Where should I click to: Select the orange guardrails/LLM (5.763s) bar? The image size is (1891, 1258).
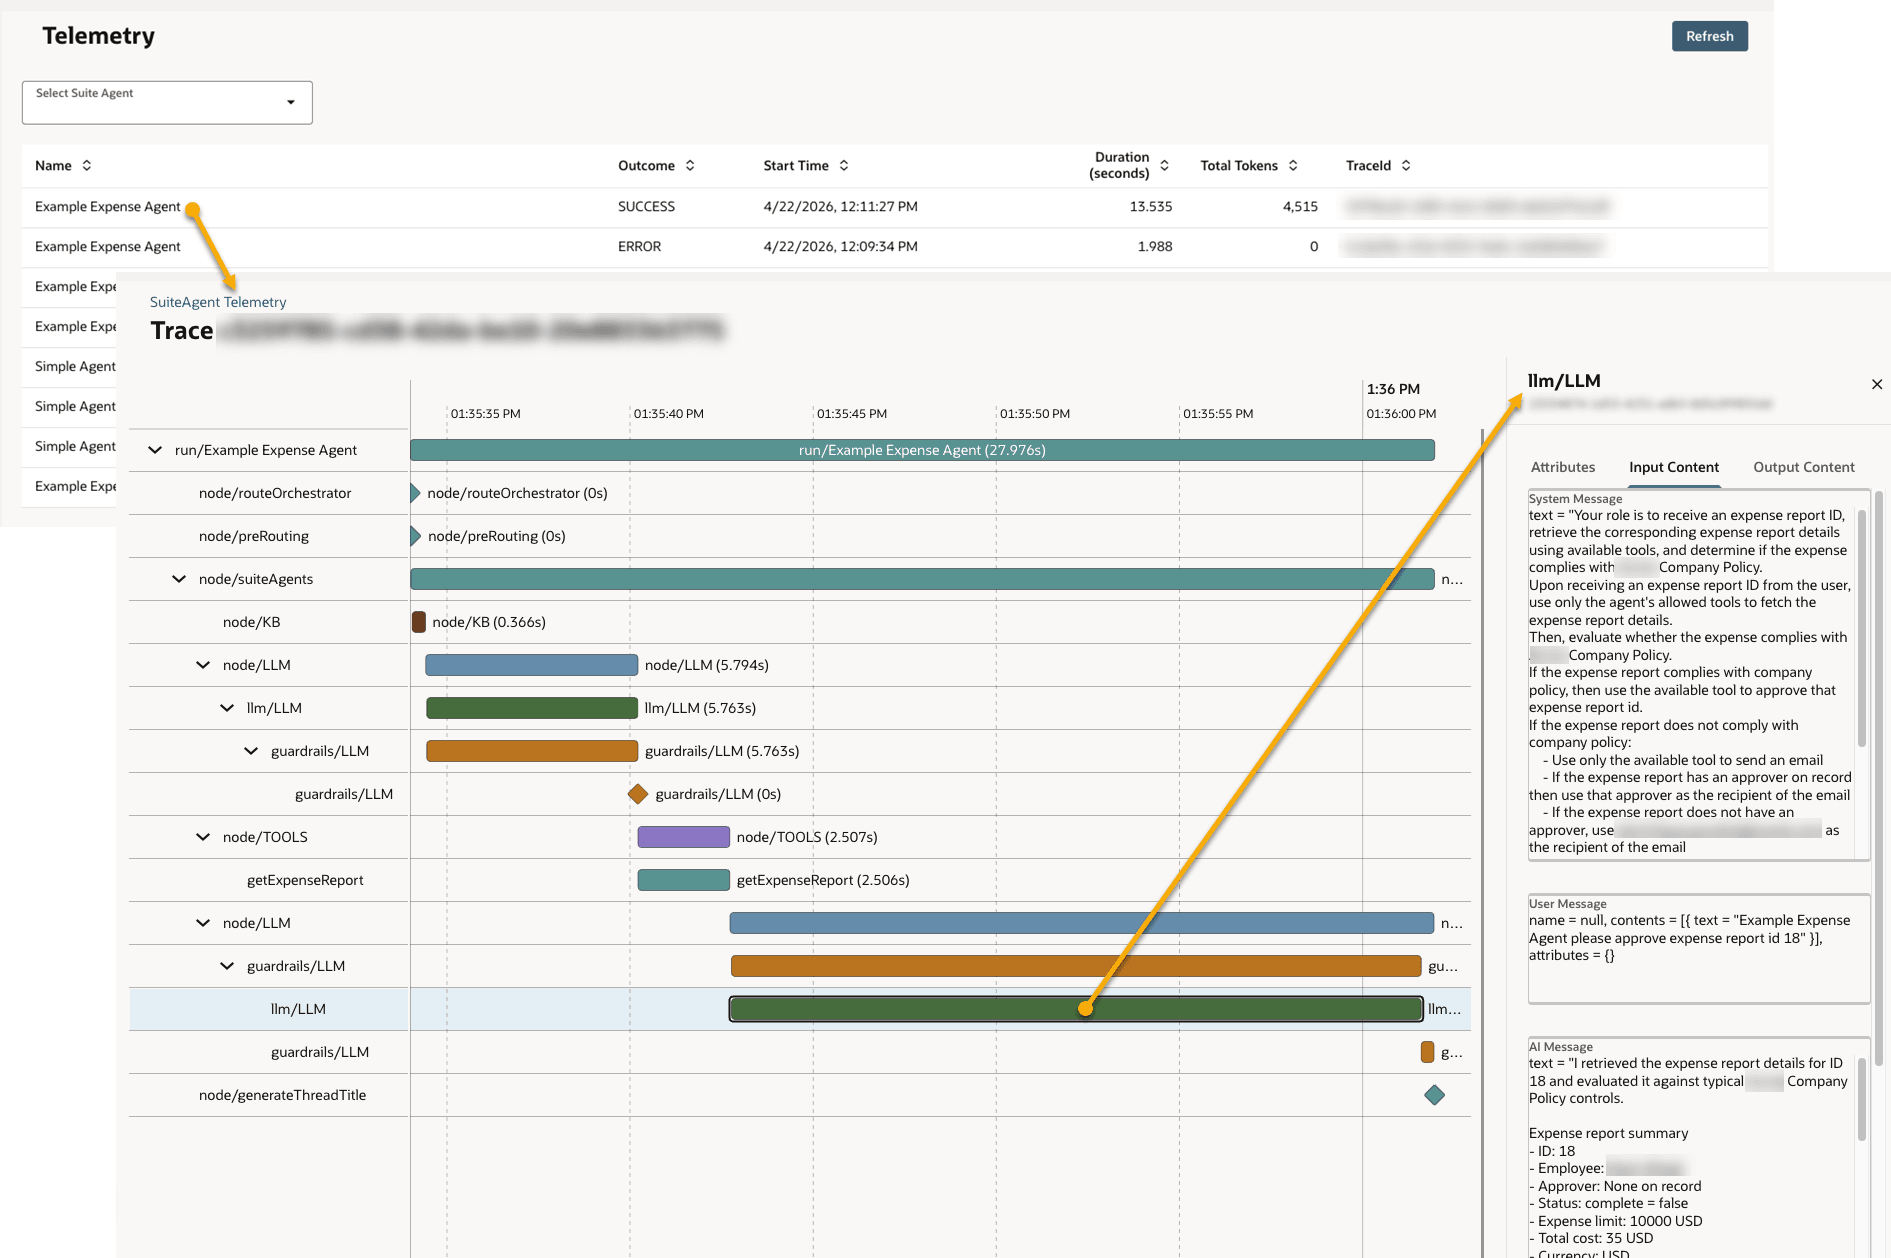531,751
